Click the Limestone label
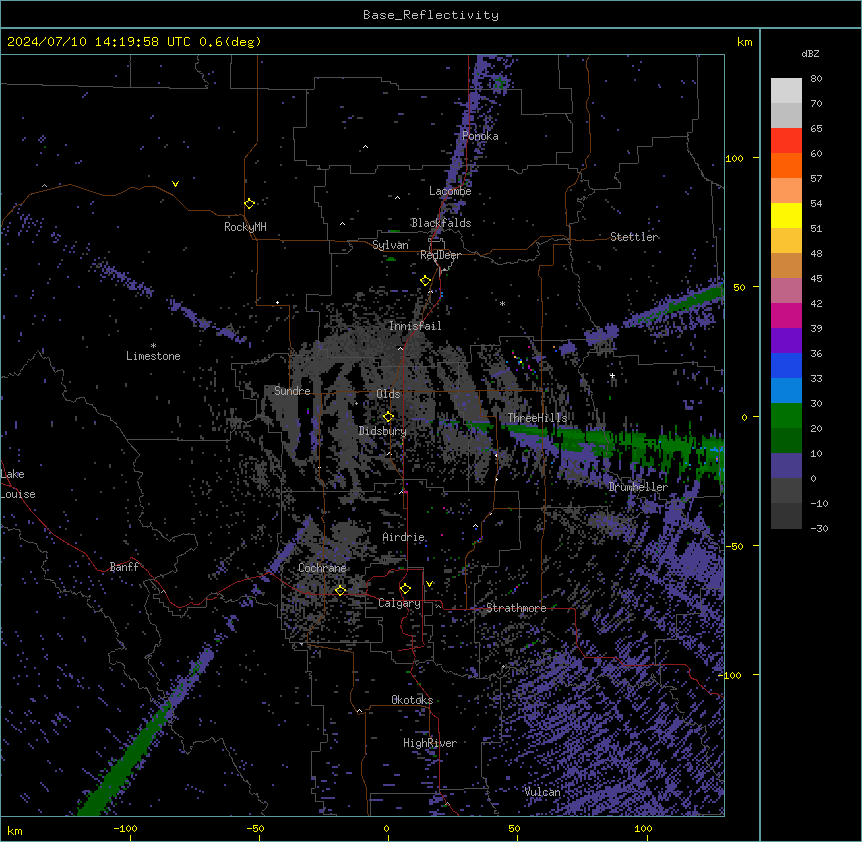Image resolution: width=862 pixels, height=842 pixels. (153, 356)
